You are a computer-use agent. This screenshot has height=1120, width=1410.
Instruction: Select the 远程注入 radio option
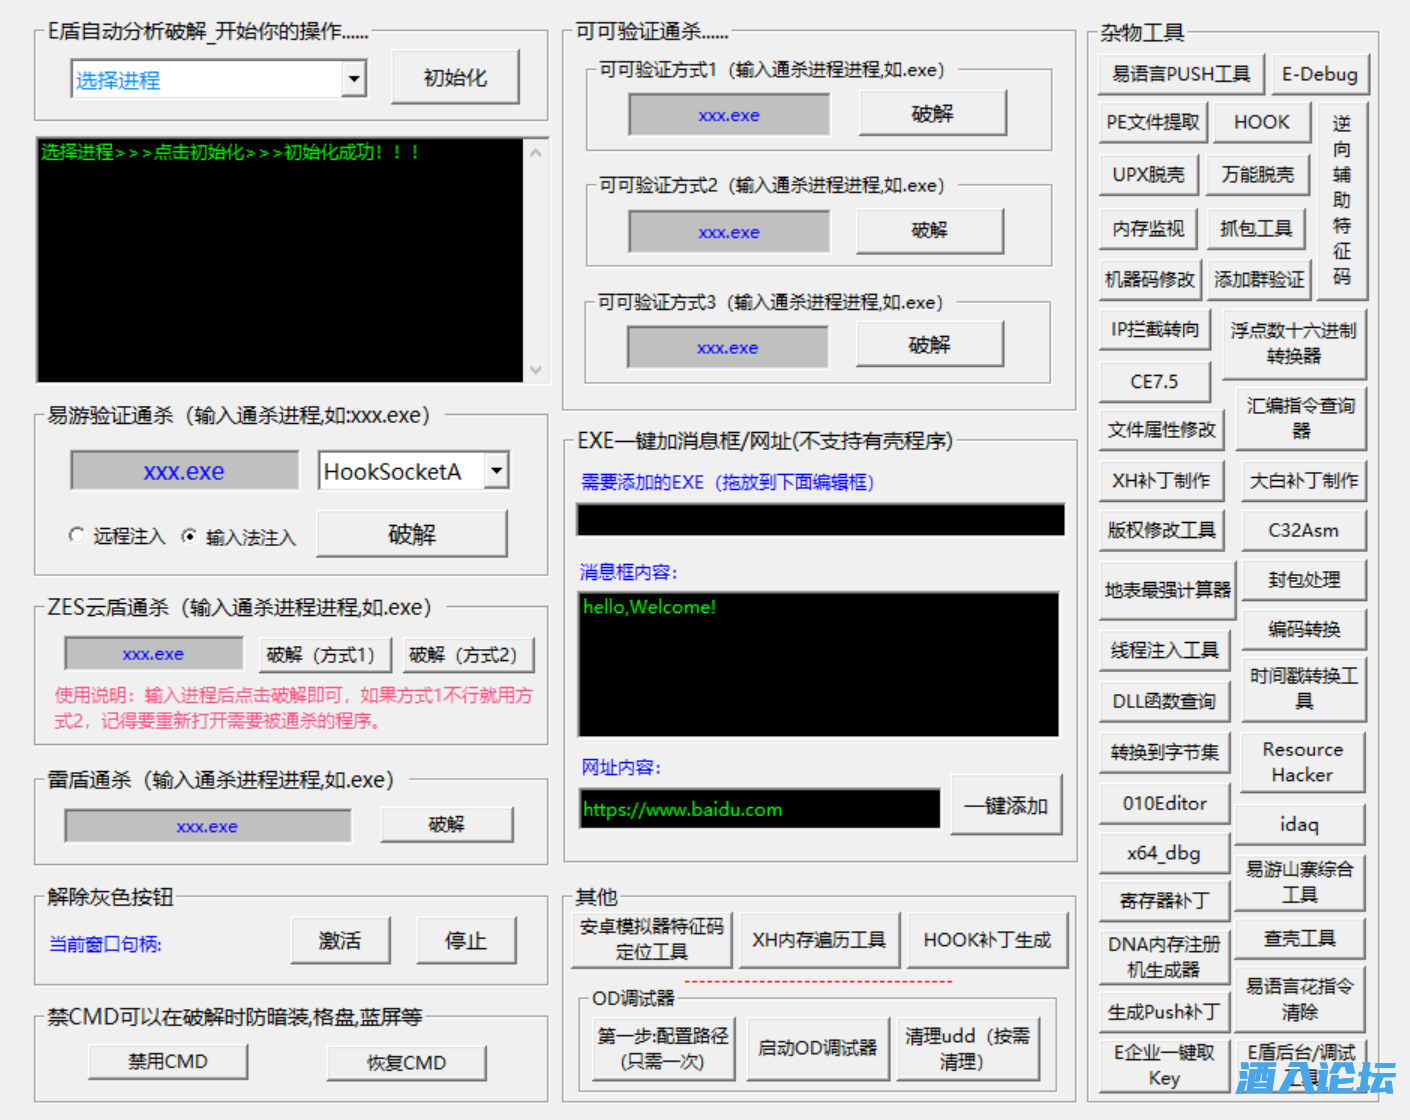click(77, 536)
